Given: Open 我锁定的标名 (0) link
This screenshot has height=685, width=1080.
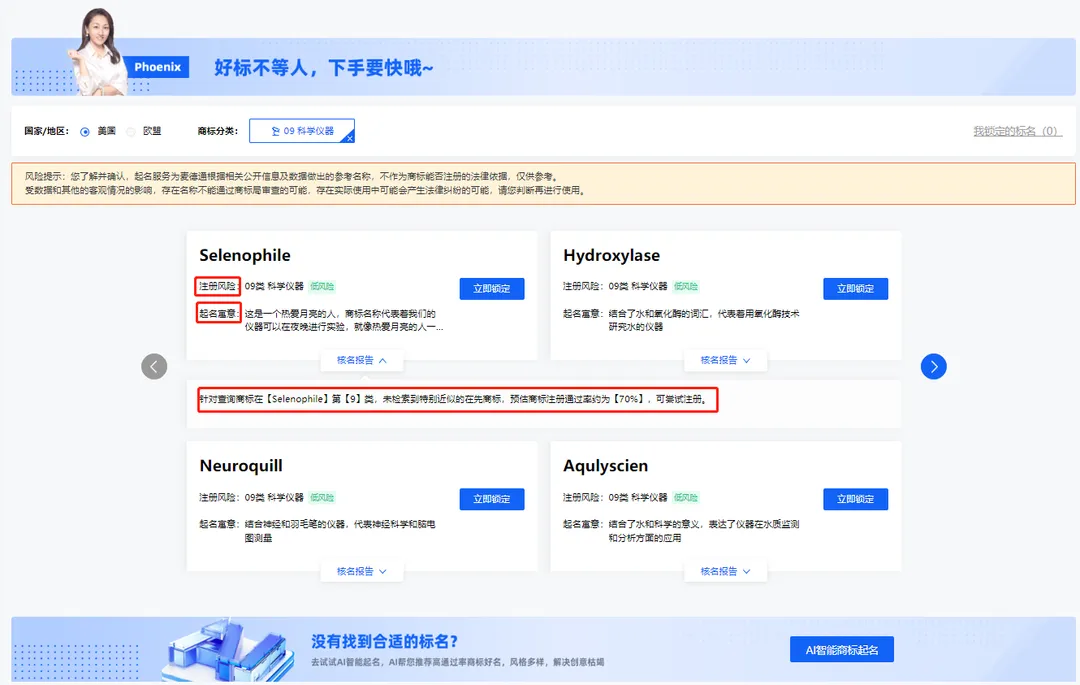Looking at the screenshot, I should click(x=1017, y=131).
